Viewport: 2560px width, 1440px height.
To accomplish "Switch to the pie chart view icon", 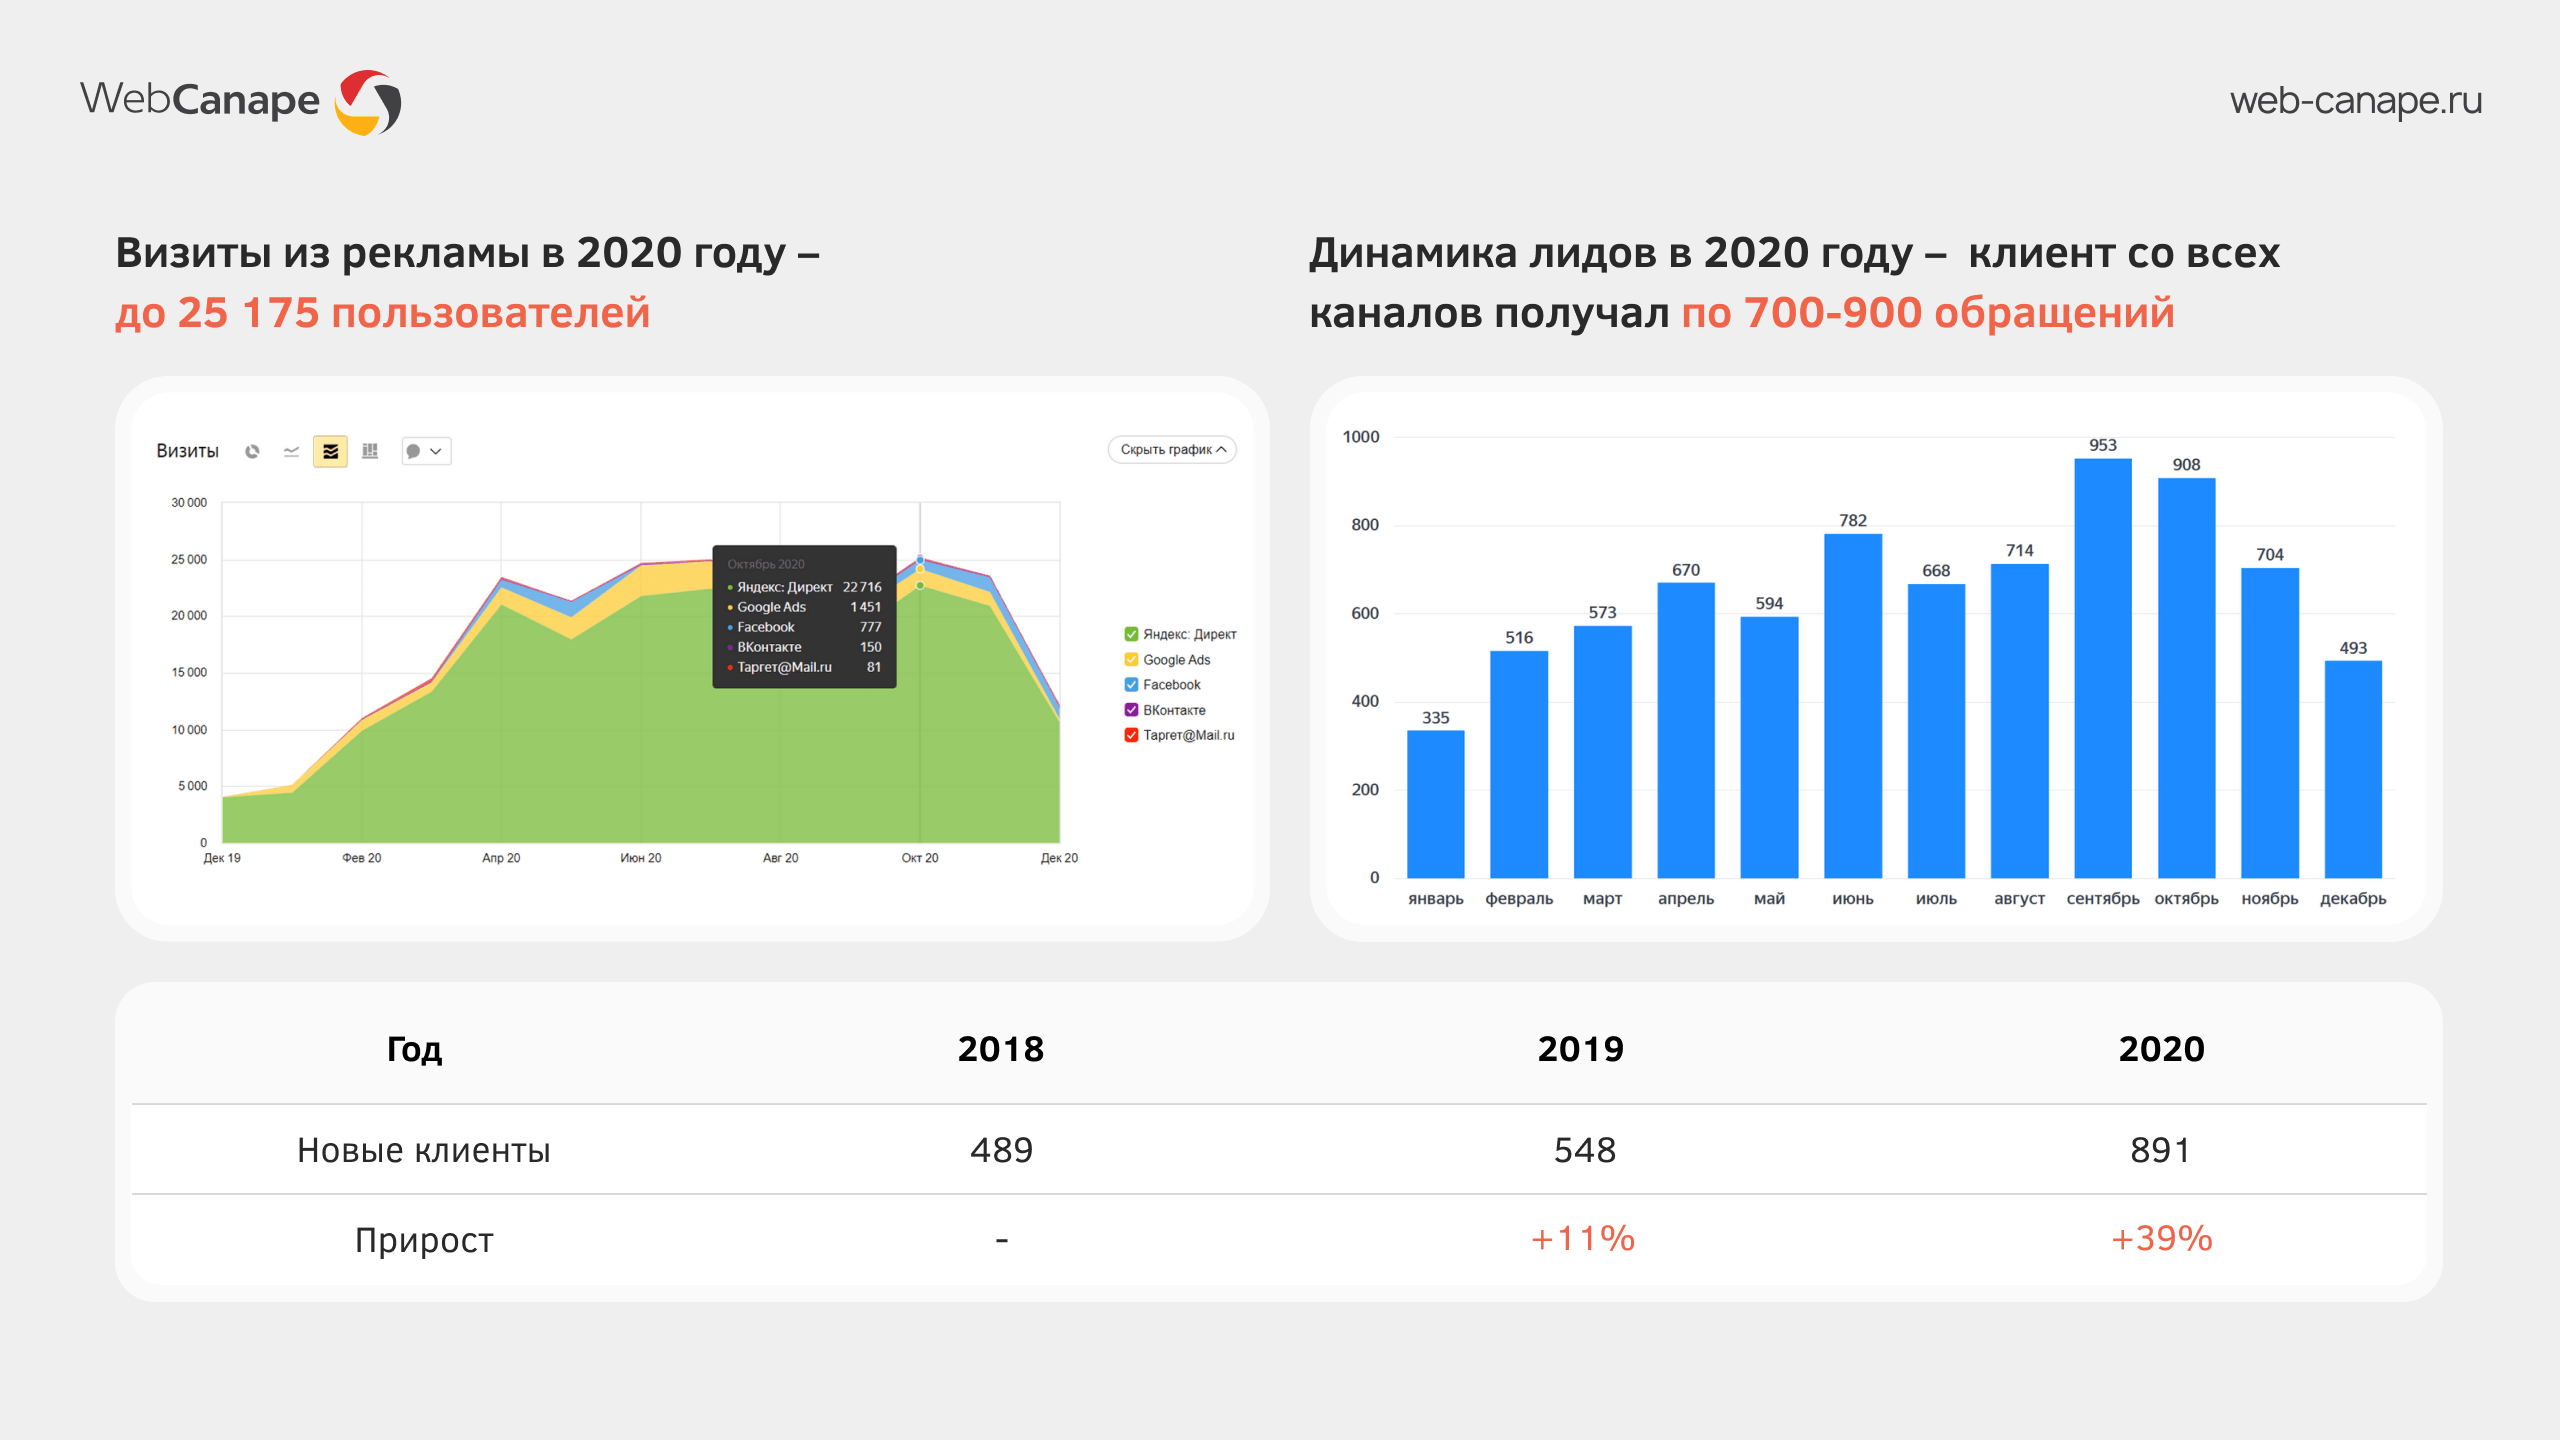I will click(252, 451).
